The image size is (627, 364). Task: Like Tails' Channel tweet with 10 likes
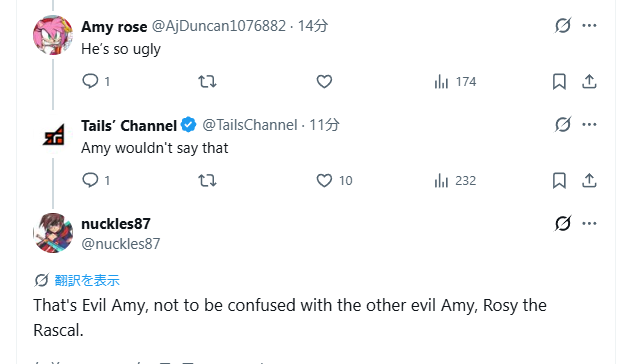tap(334, 180)
